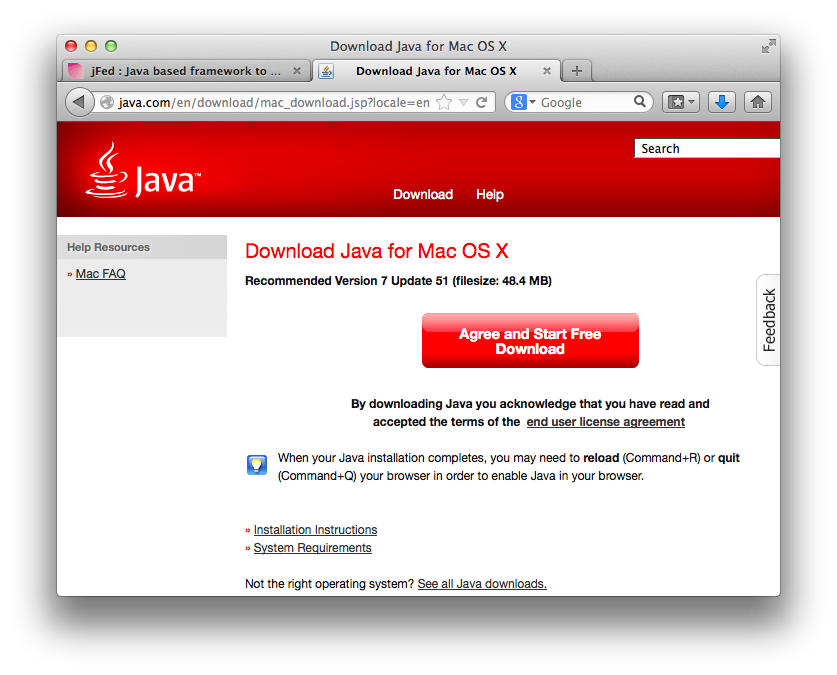Open Installation Instructions link
Viewport: 837px width, 675px height.
click(x=315, y=530)
